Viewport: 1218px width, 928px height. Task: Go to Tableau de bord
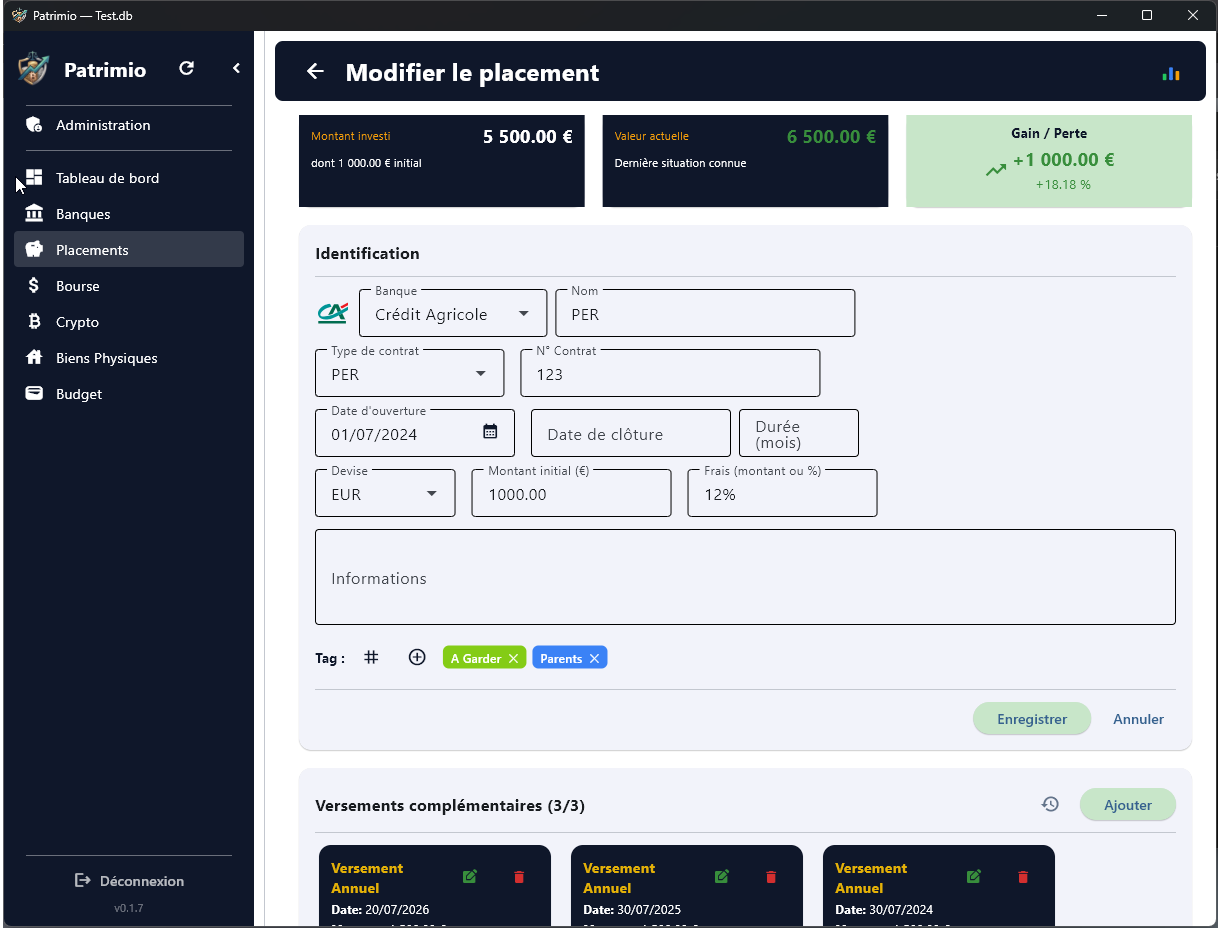129,178
